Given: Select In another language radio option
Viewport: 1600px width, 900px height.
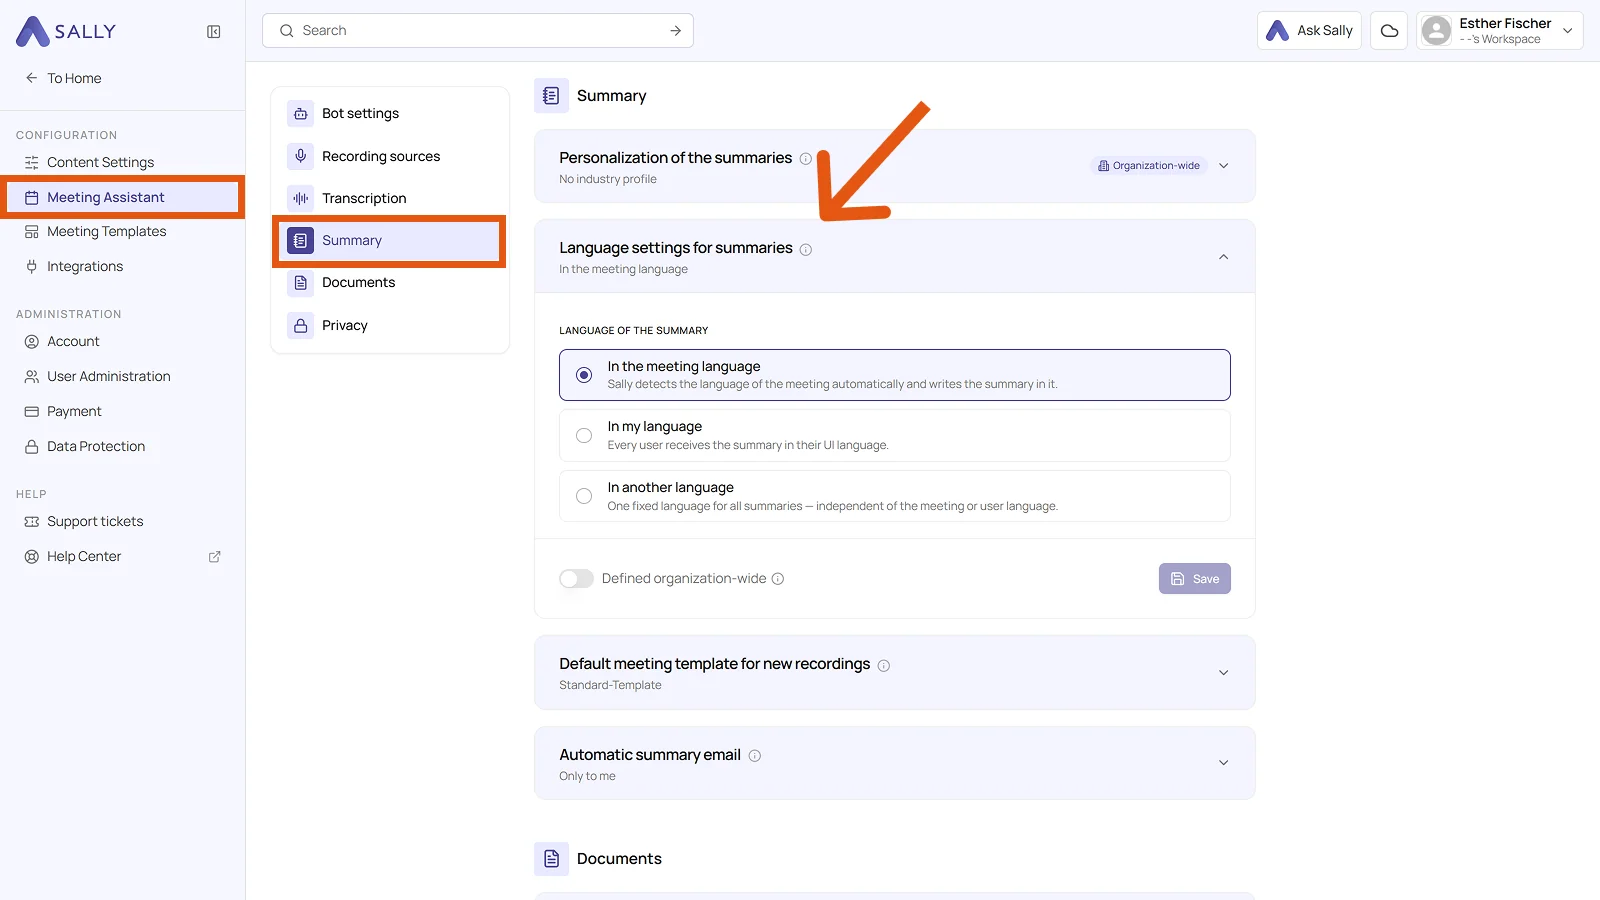Looking at the screenshot, I should (584, 496).
